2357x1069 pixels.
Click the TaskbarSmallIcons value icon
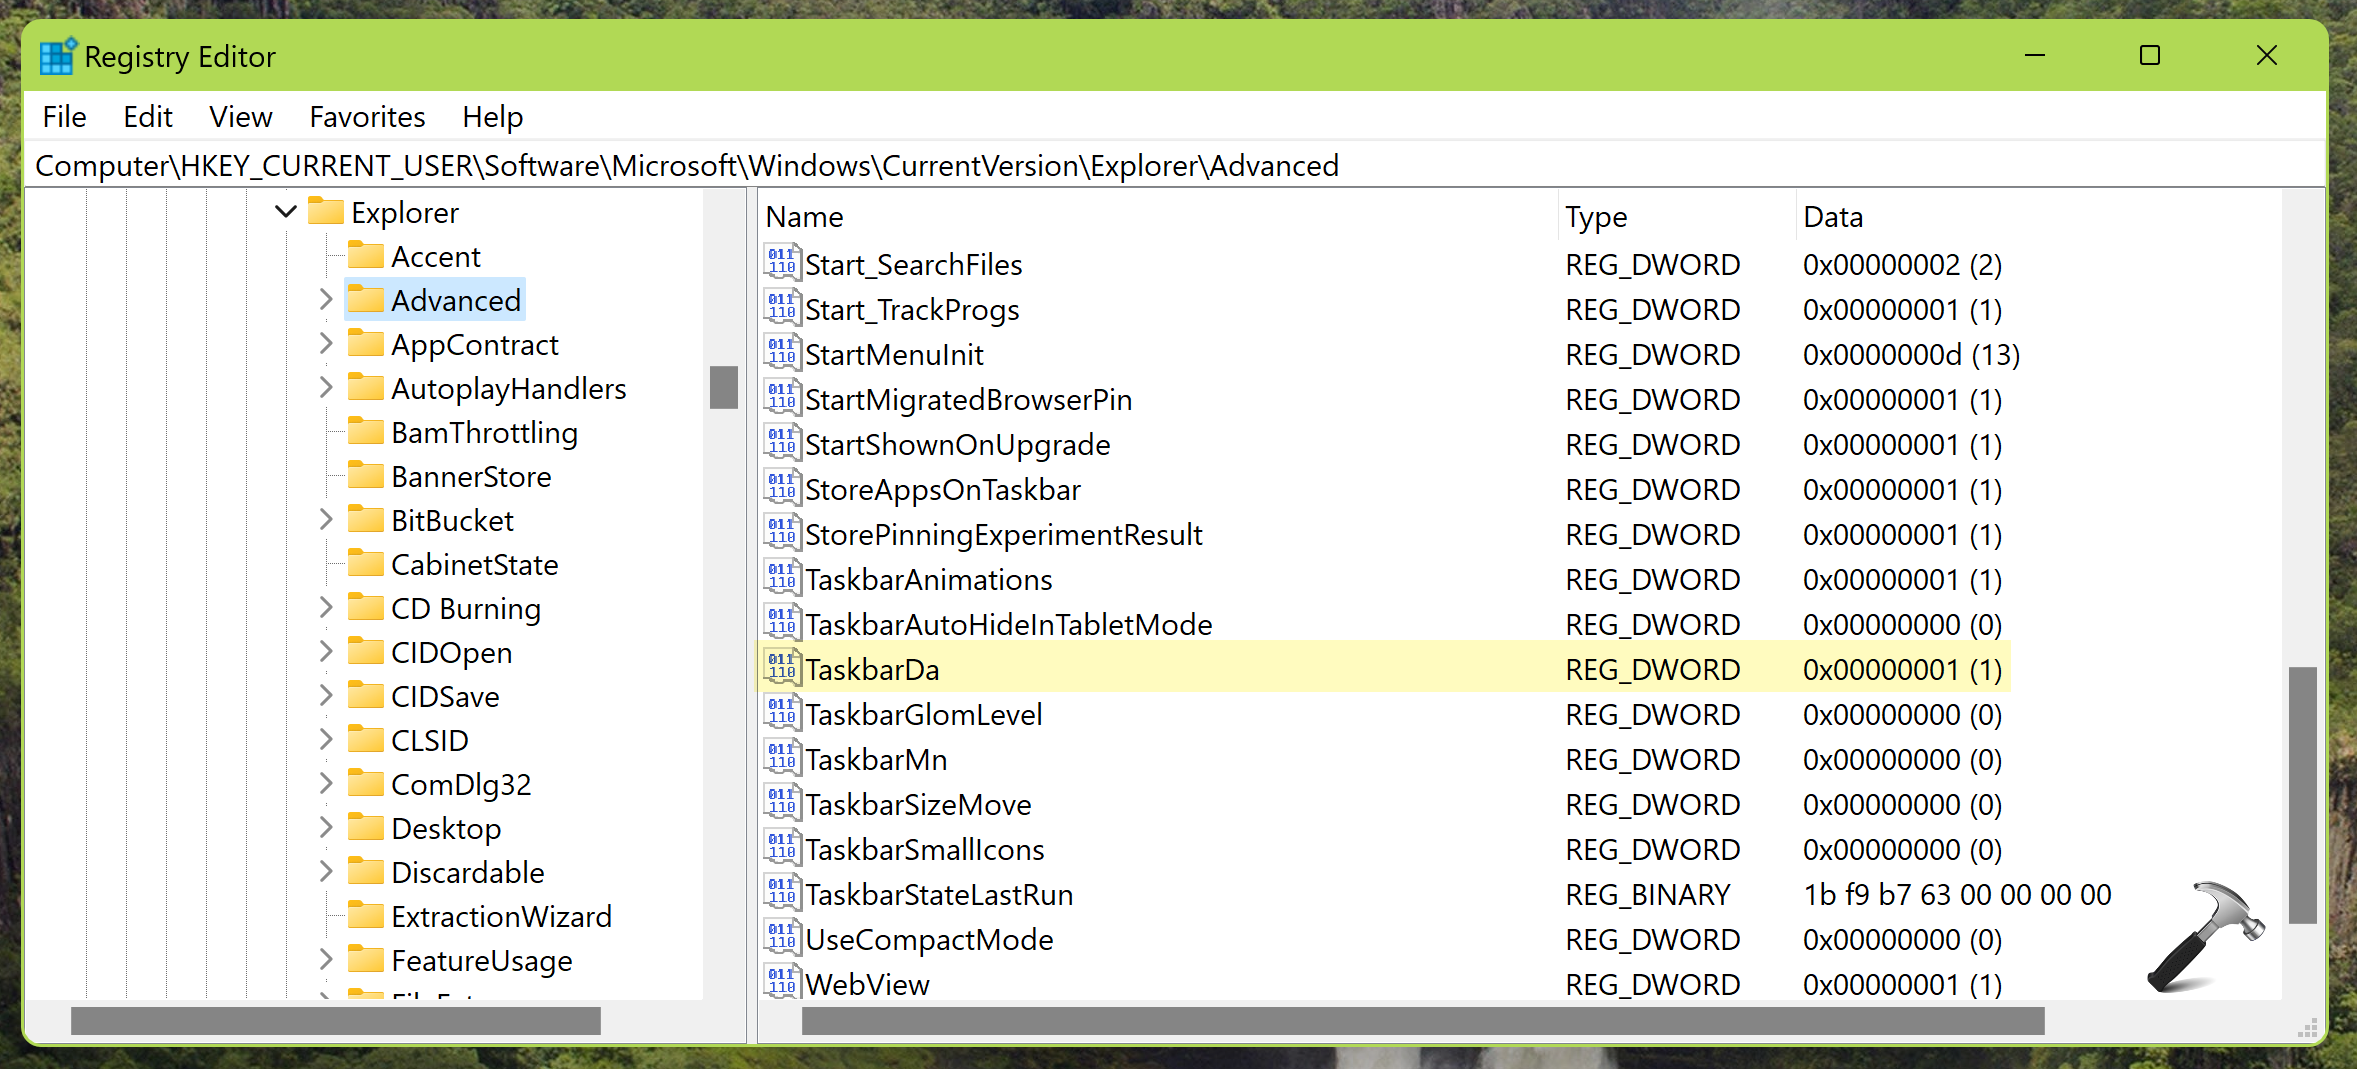(x=783, y=848)
